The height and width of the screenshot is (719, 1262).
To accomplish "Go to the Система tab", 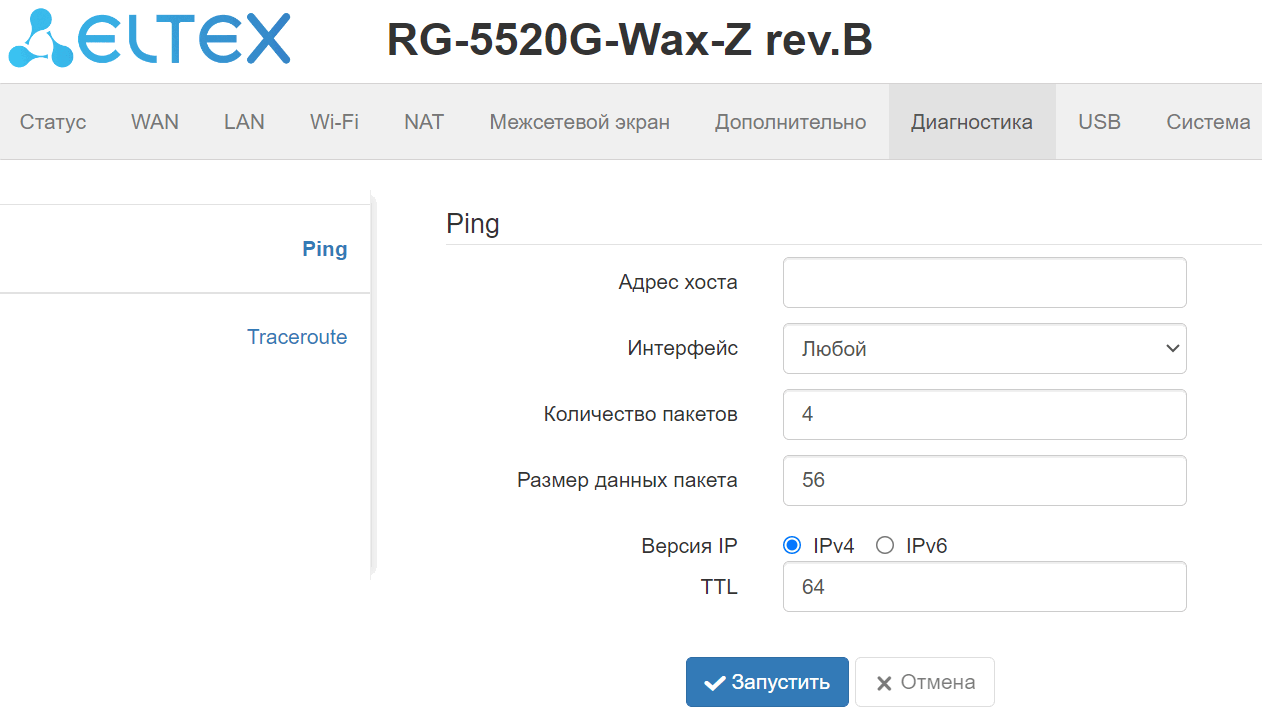I will tap(1208, 122).
